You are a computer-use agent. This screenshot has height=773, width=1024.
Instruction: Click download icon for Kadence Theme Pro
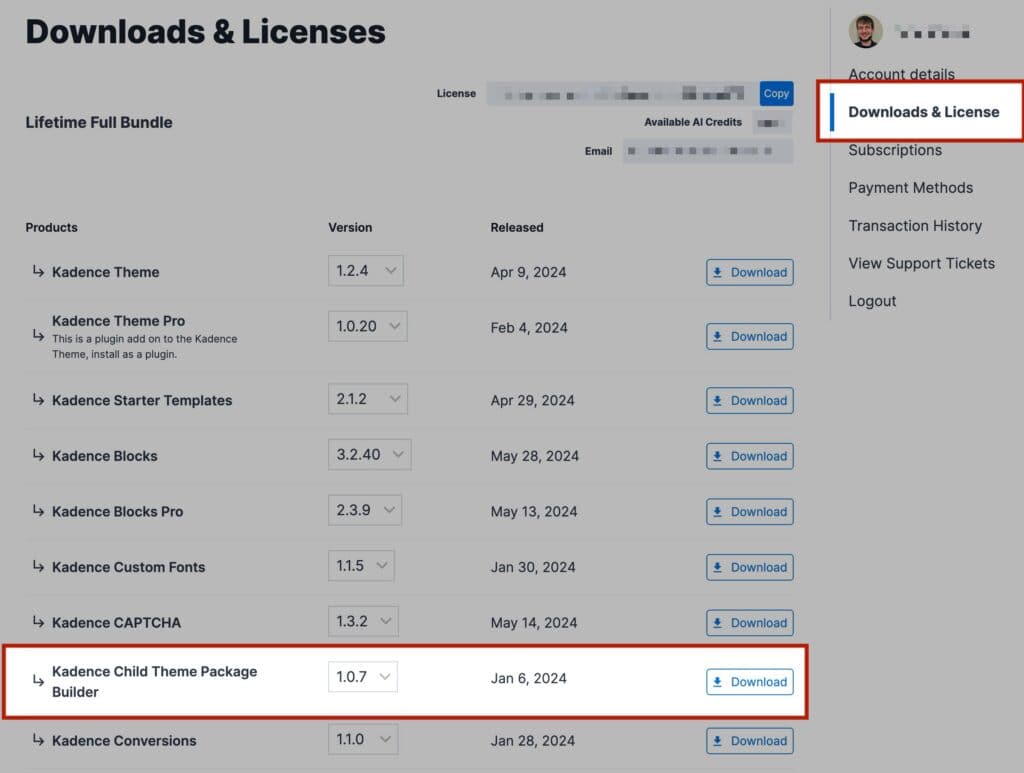[718, 337]
